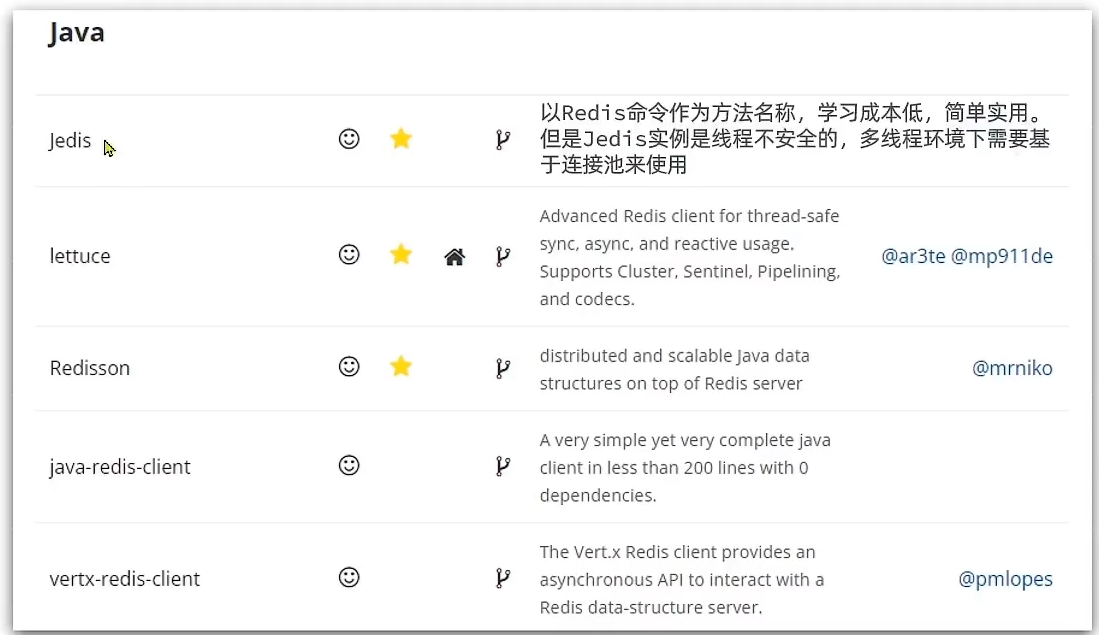Open the repository icon for java-redis-client
Image resolution: width=1099 pixels, height=635 pixels.
[502, 467]
